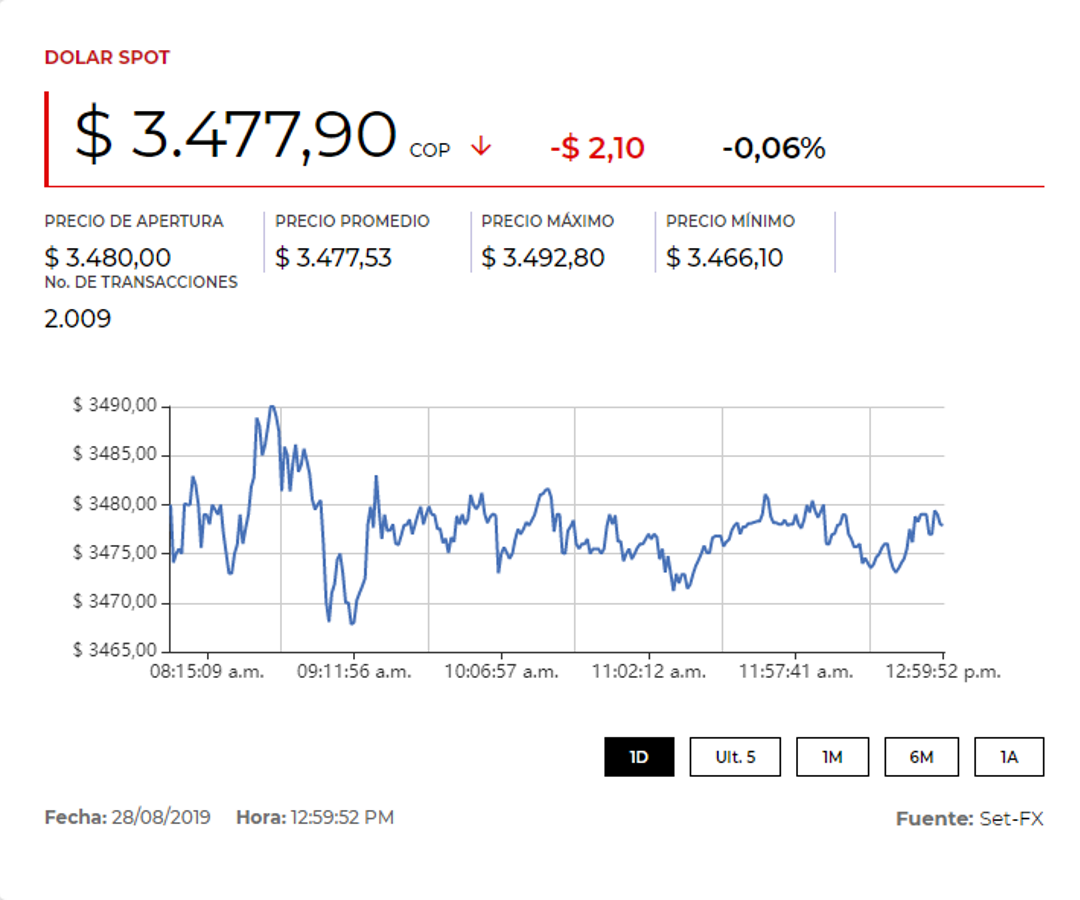Choose the 1A yearly range button
Image resolution: width=1080 pixels, height=900 pixels.
tap(1009, 757)
